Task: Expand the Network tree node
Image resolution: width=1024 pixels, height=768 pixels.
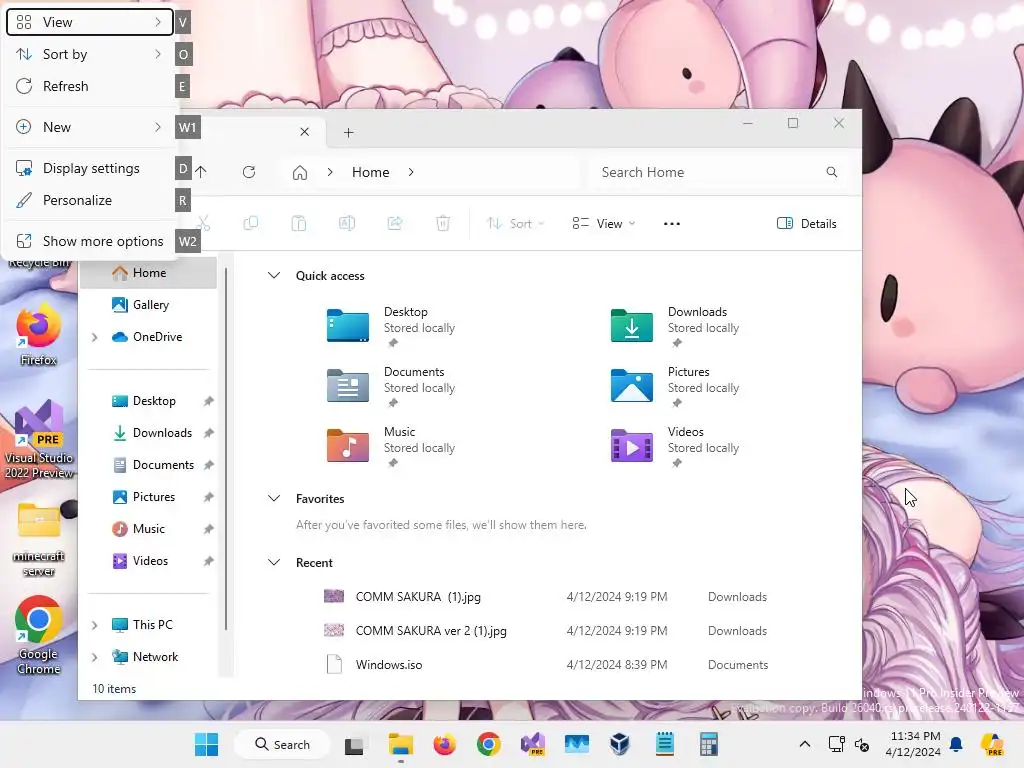Action: pos(95,657)
